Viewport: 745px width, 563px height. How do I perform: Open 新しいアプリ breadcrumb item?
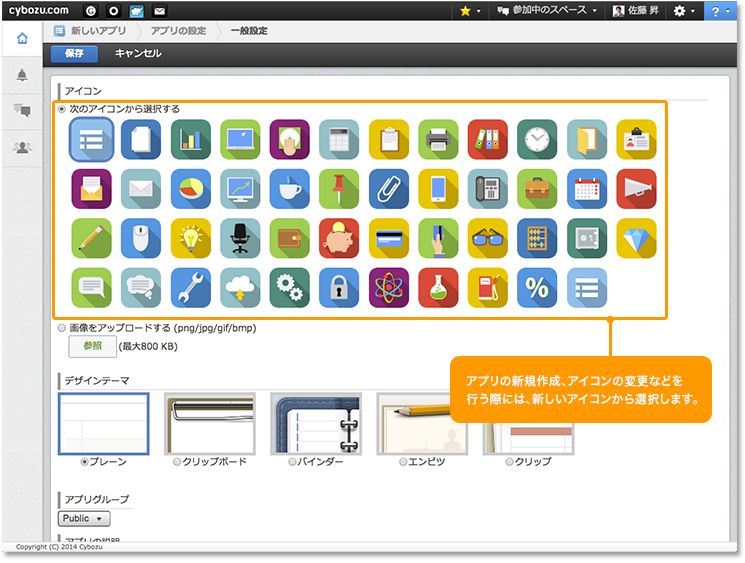[x=97, y=31]
